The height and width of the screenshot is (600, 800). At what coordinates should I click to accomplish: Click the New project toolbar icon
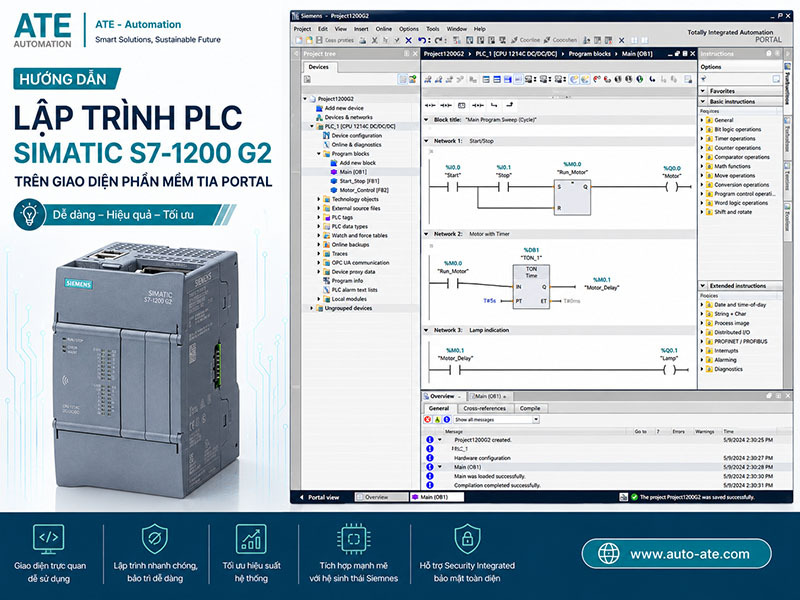pos(298,40)
